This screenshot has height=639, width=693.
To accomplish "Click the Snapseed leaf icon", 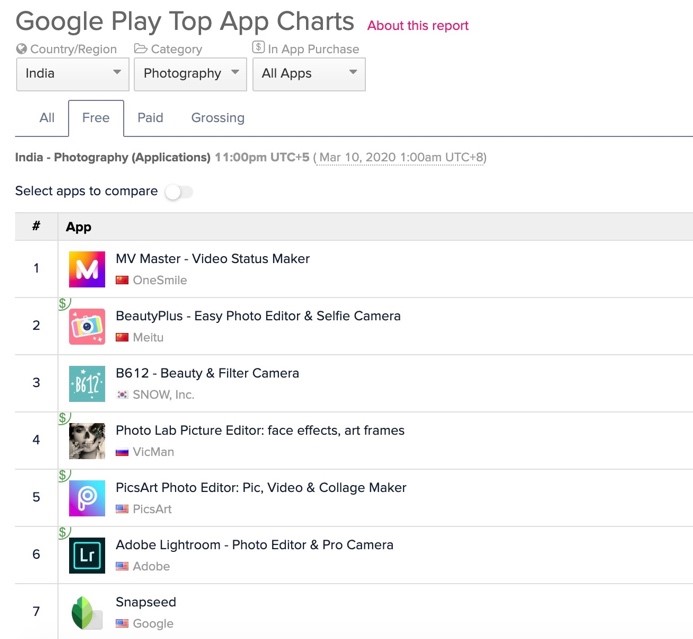I will pyautogui.click(x=87, y=612).
